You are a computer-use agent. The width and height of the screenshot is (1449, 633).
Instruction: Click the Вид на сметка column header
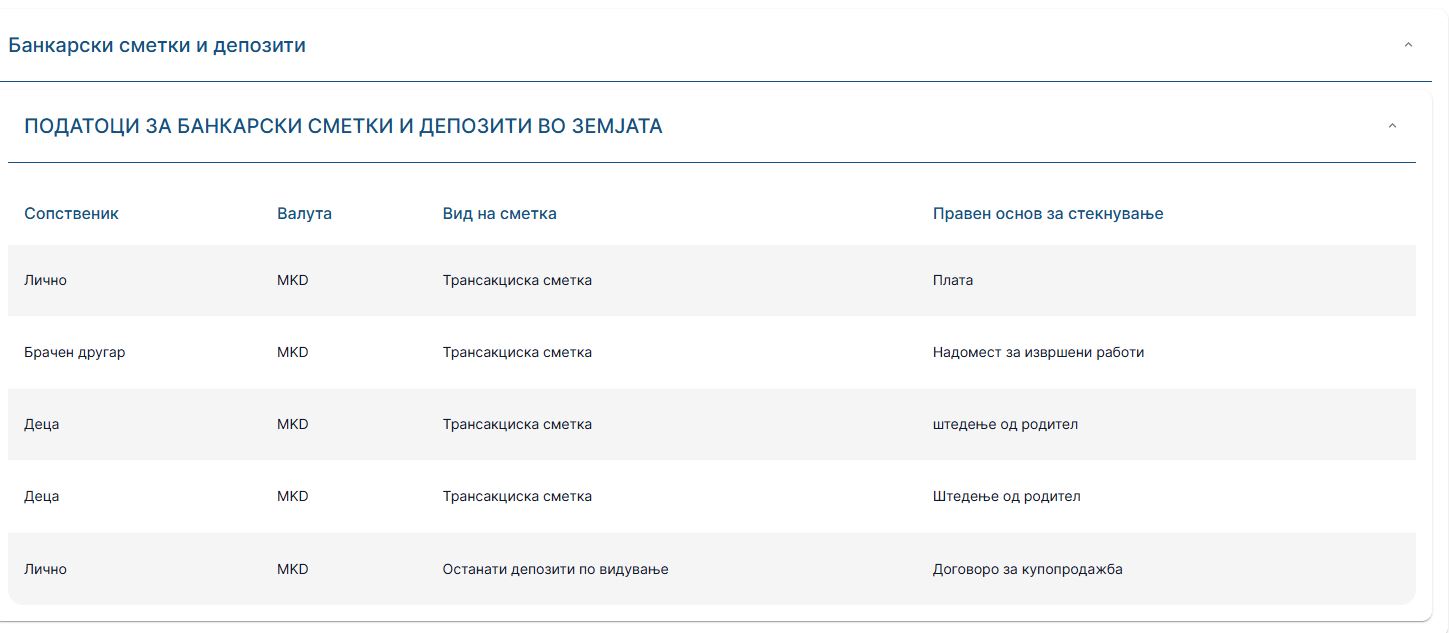click(x=499, y=213)
